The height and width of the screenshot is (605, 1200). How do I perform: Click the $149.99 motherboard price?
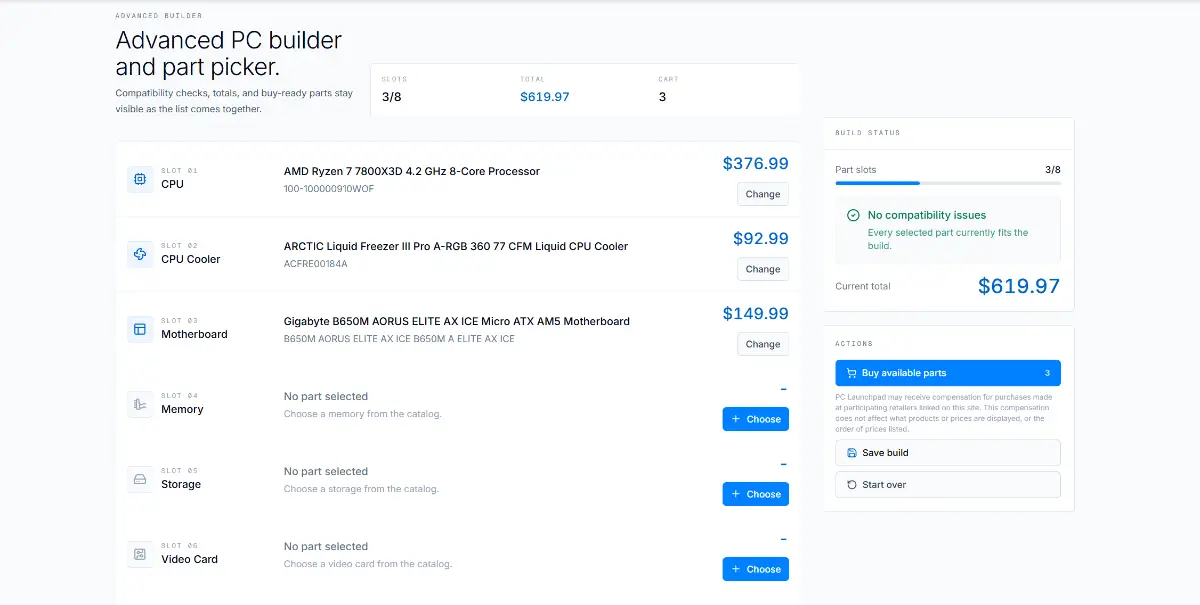pyautogui.click(x=756, y=314)
